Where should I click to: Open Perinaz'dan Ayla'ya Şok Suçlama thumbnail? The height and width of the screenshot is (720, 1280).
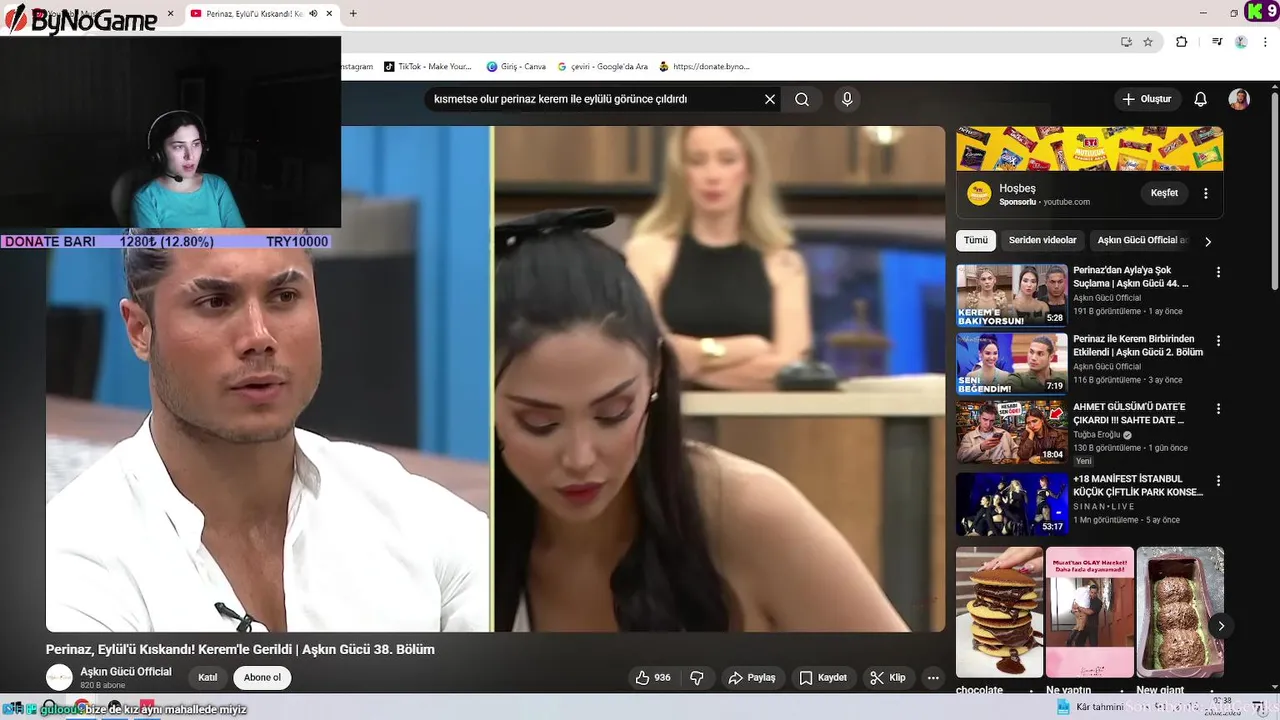coord(1012,296)
